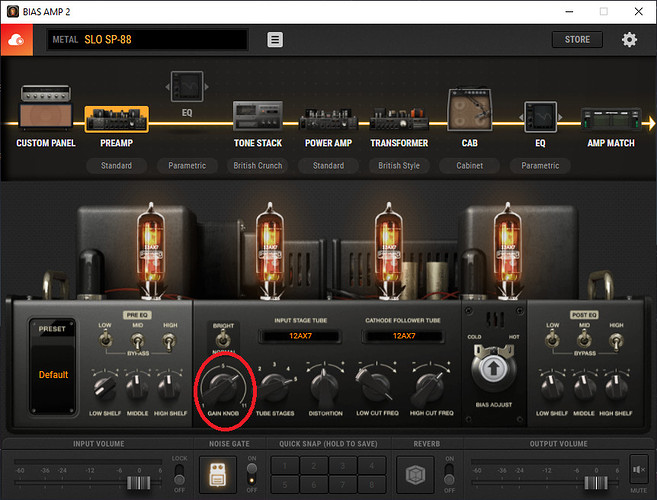Viewport: 657px width, 500px height.
Task: Click Quick Snap slot 6
Action: (313, 484)
